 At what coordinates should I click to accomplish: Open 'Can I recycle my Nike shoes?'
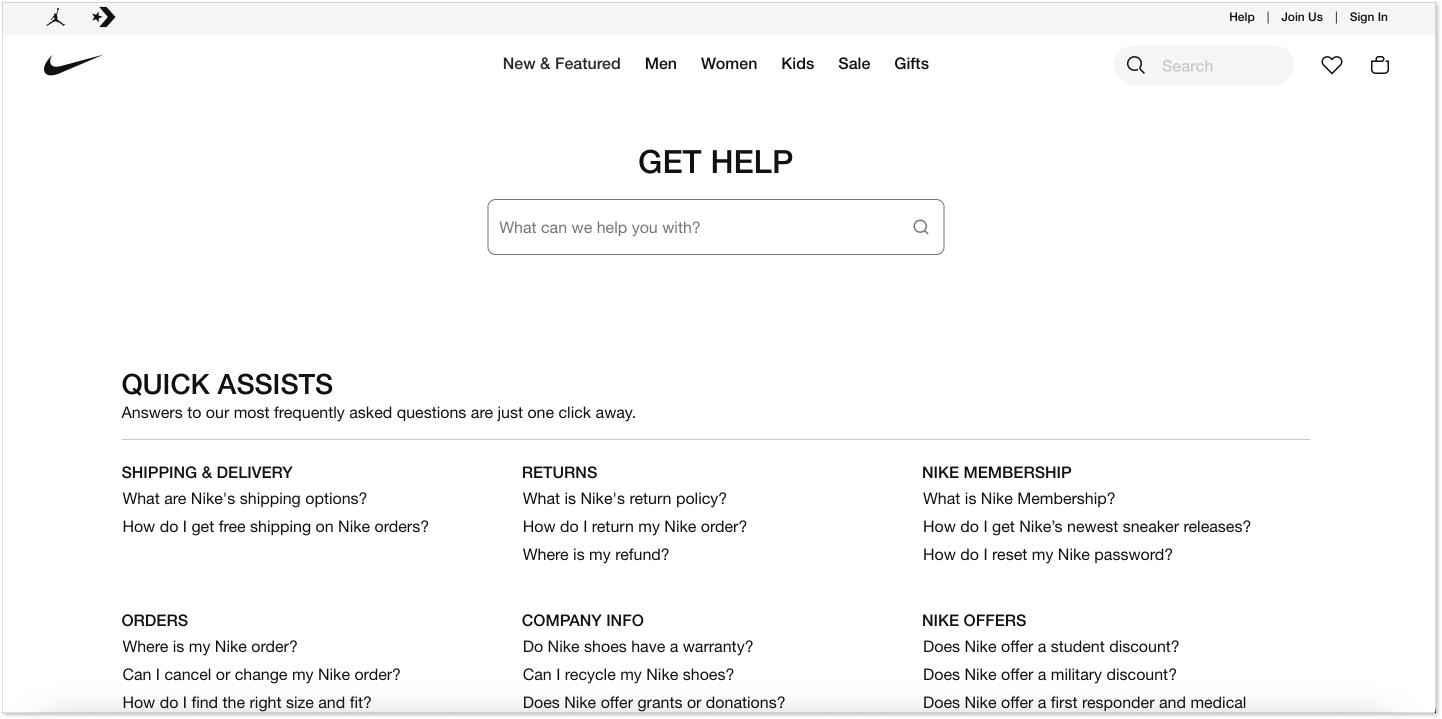(628, 675)
